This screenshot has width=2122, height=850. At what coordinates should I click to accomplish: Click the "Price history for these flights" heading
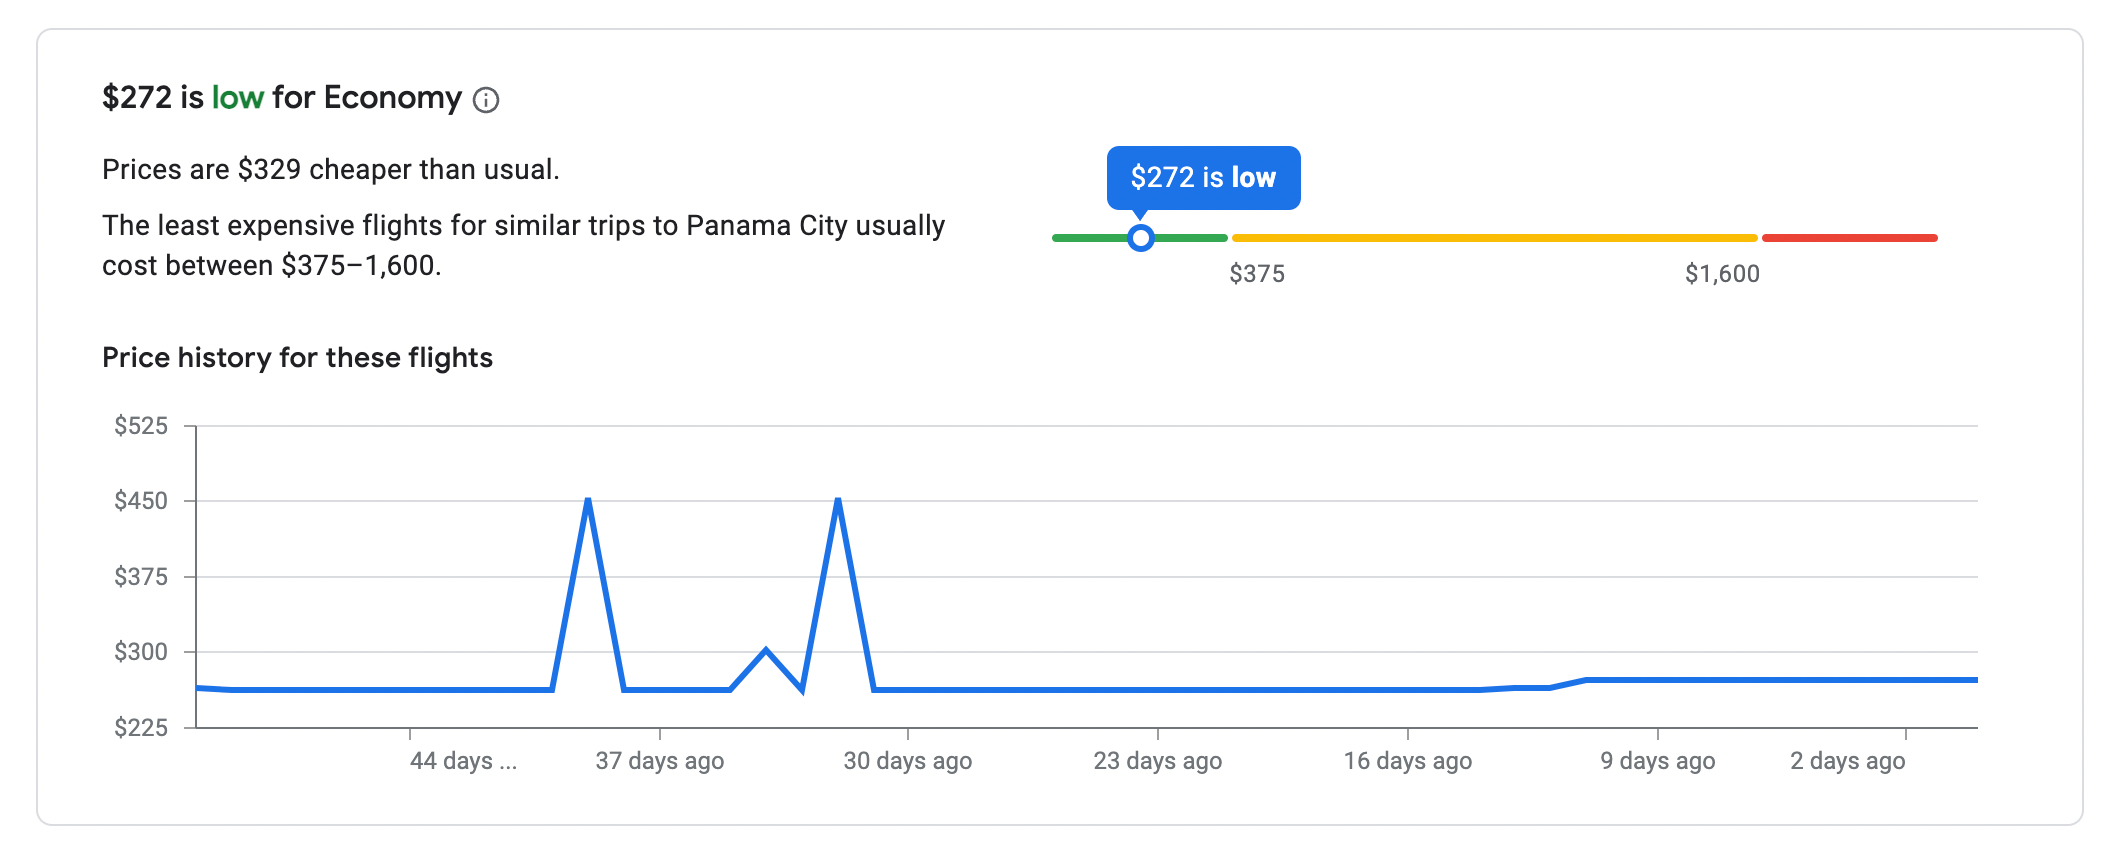(297, 358)
